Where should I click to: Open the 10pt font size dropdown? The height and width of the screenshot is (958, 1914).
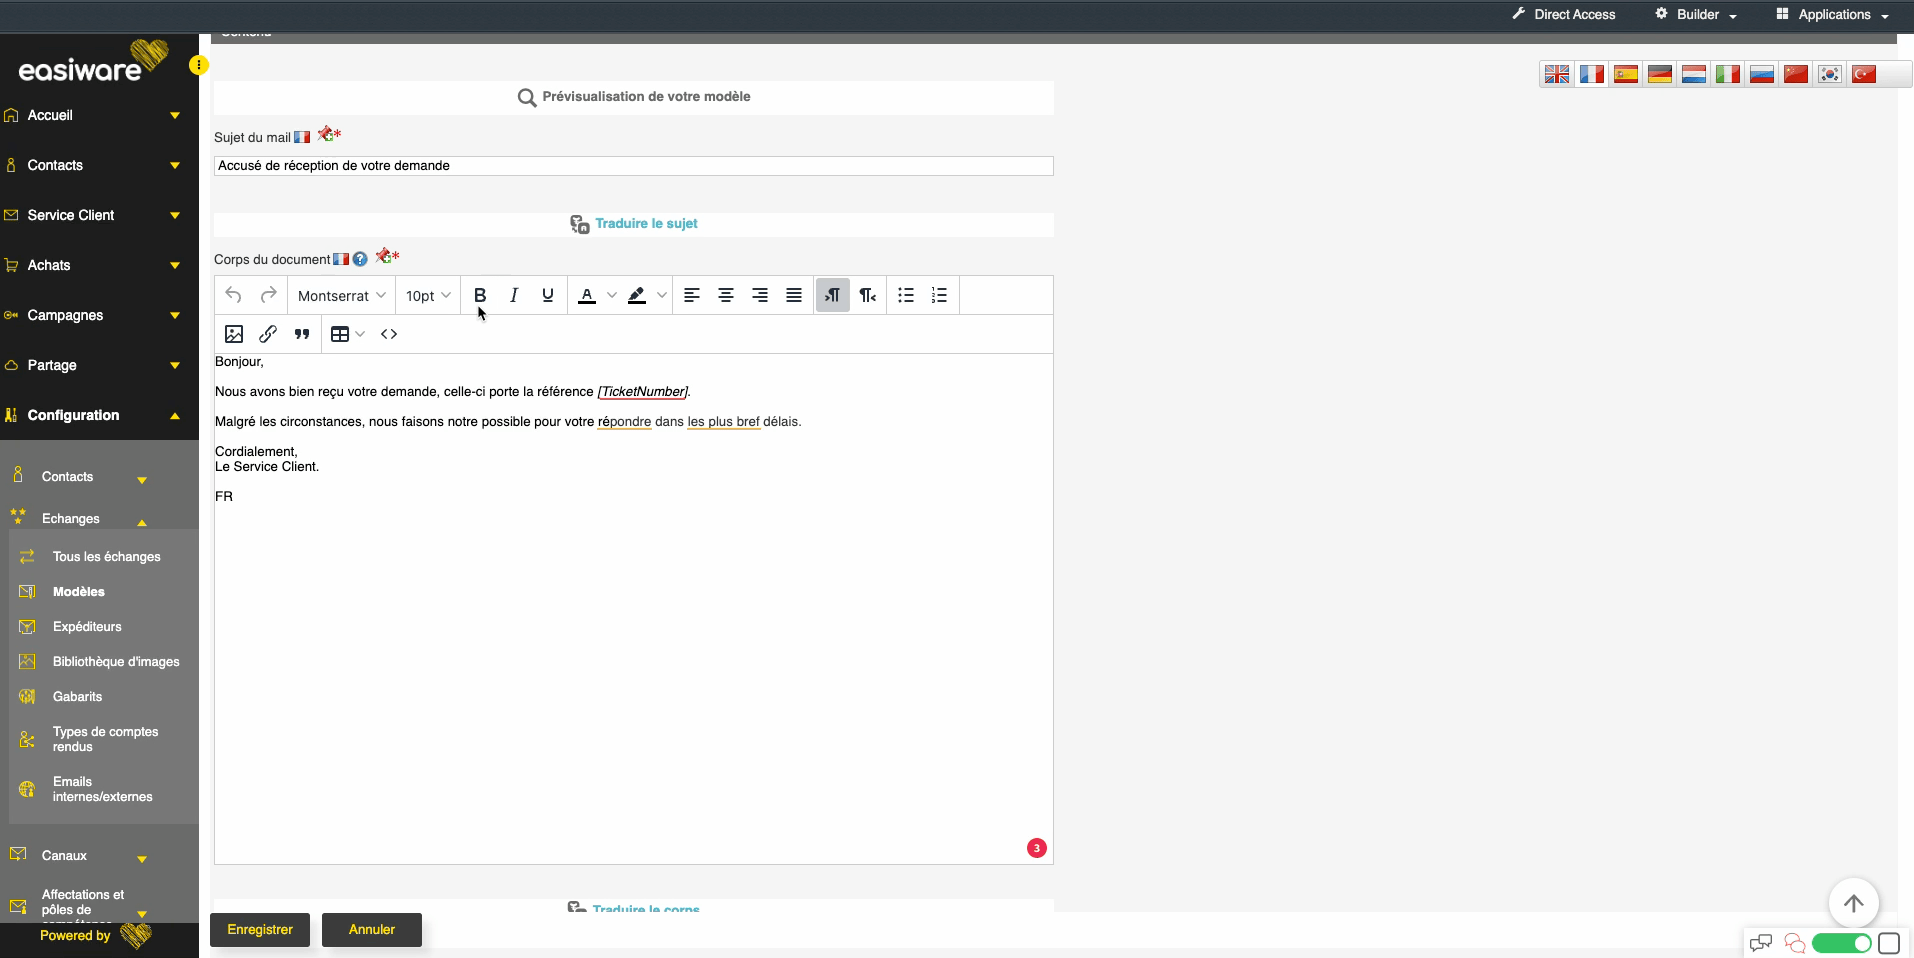click(x=427, y=295)
